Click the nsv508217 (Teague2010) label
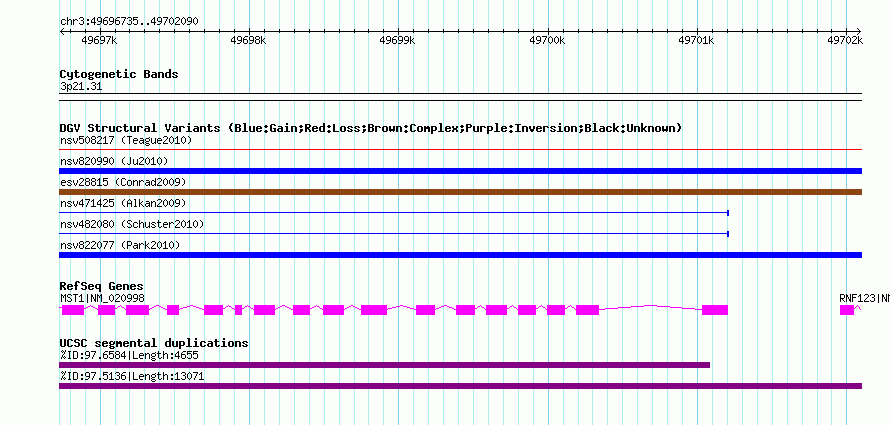Screen dimensions: 890x425 coord(126,140)
